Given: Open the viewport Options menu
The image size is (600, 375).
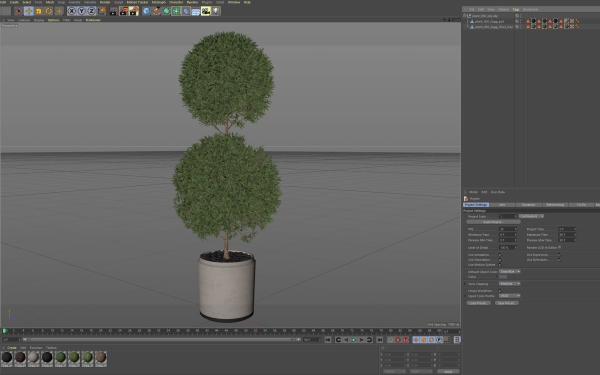Looking at the screenshot, I should (54, 20).
